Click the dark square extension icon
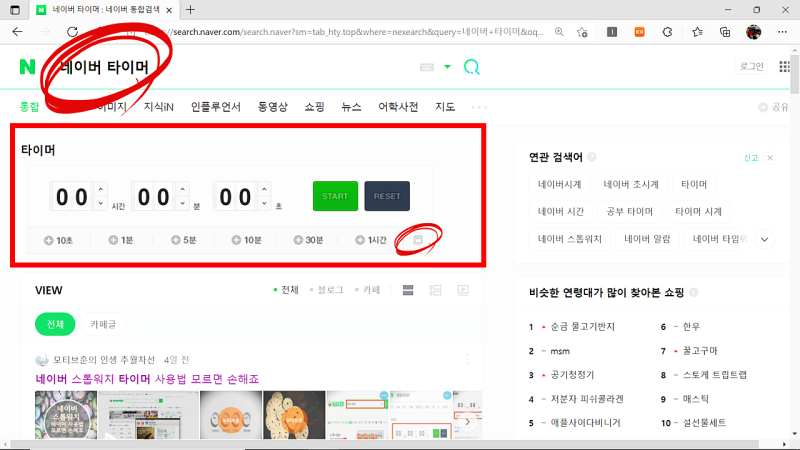This screenshot has height=450, width=800. coord(612,32)
